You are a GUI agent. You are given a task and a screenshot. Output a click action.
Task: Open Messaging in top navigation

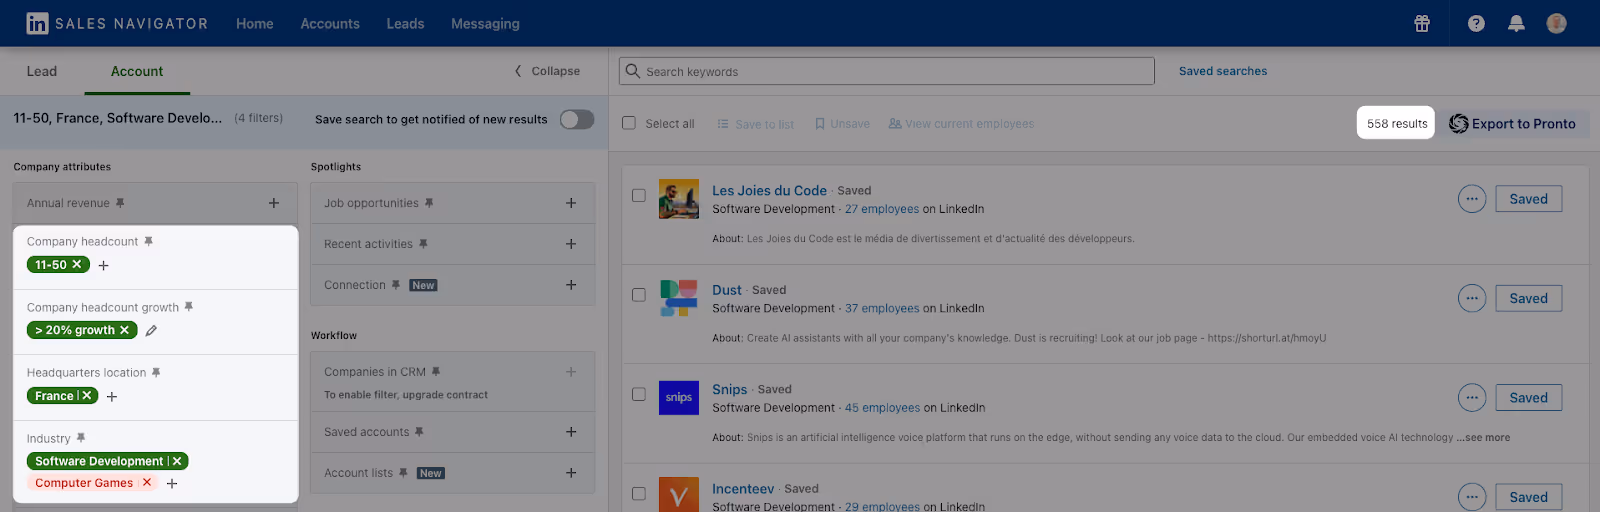(x=485, y=24)
